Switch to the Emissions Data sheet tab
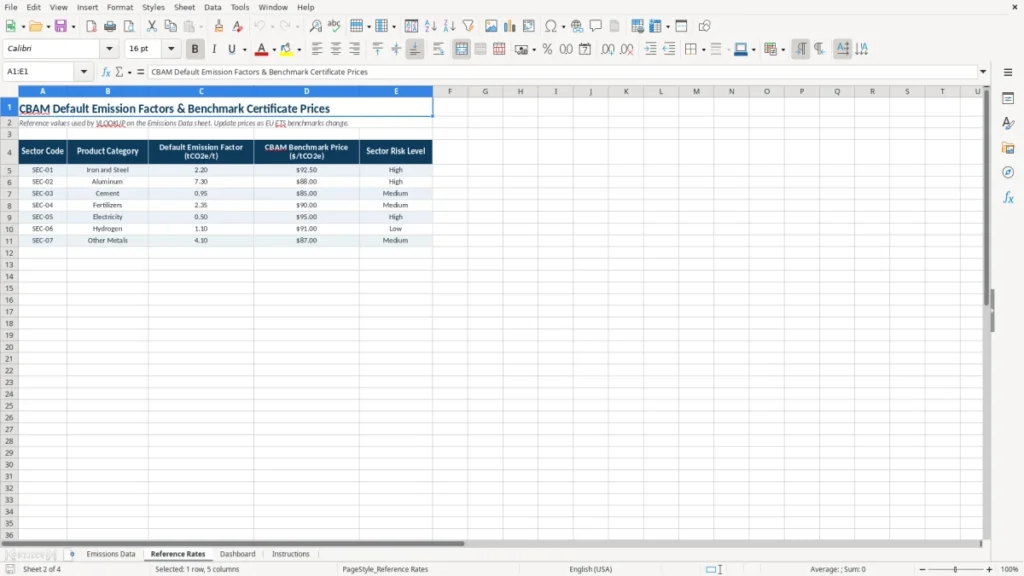This screenshot has height=576, width=1024. (111, 554)
